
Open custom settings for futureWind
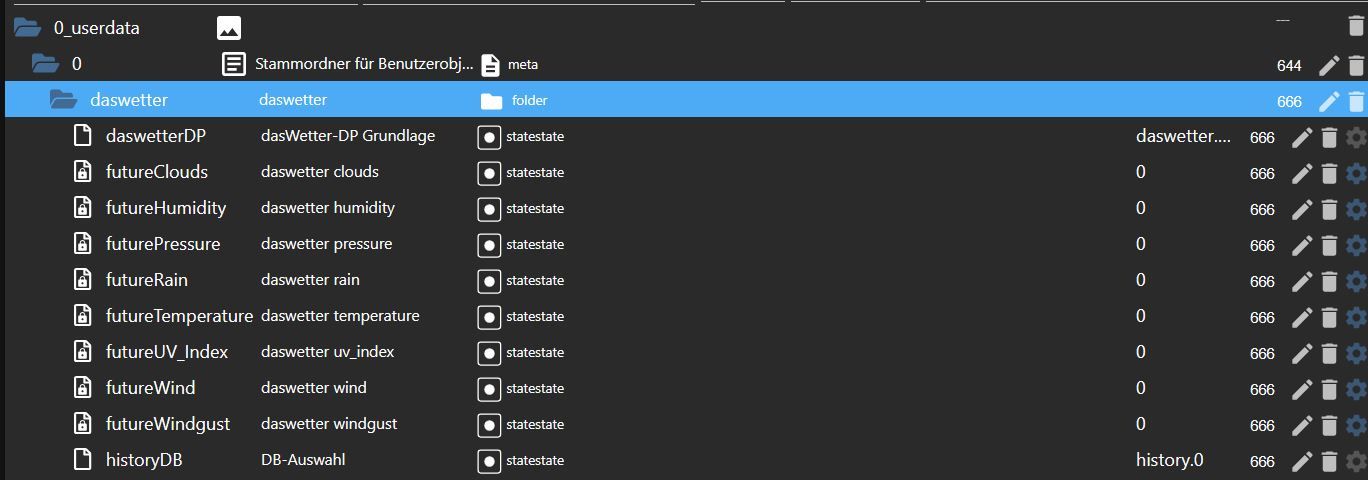(x=1356, y=389)
